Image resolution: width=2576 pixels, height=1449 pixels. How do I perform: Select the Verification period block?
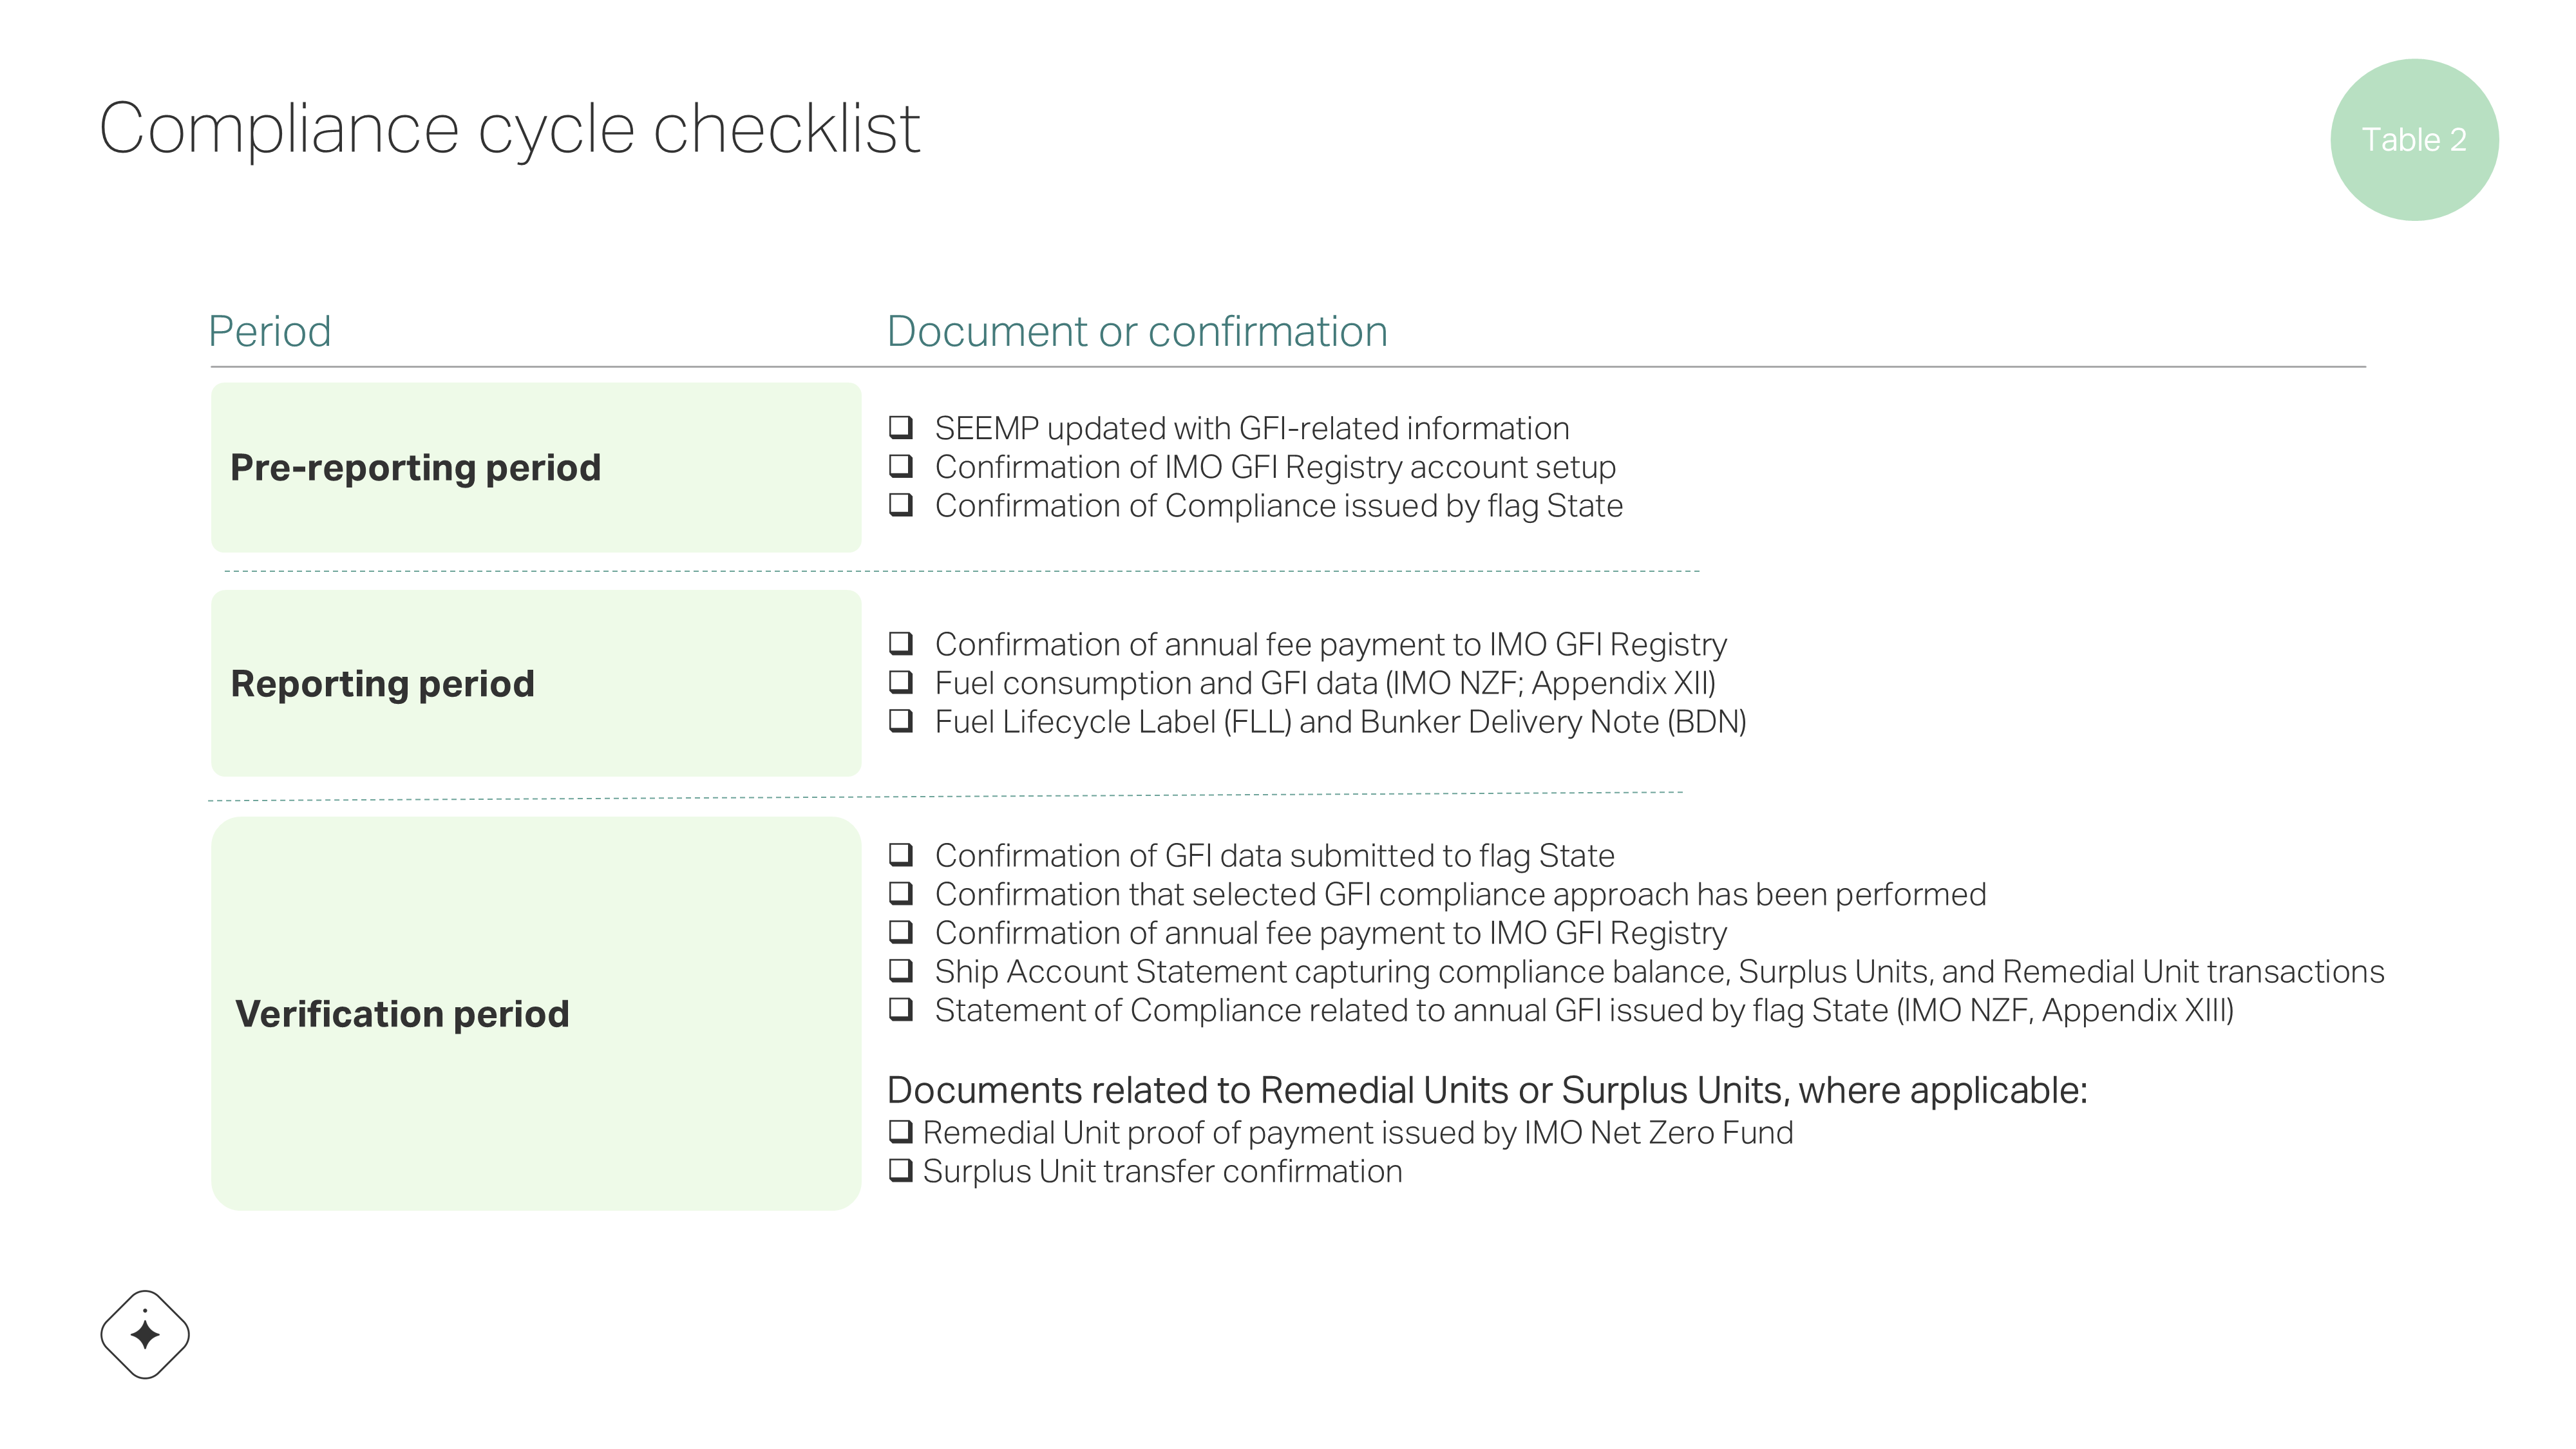(x=536, y=1014)
